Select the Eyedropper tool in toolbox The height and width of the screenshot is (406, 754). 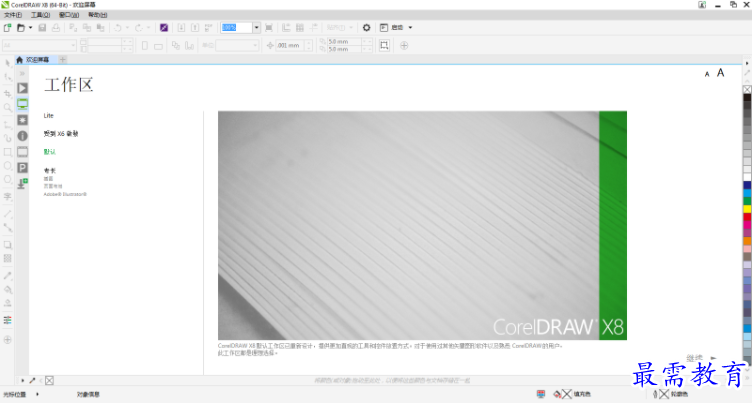click(x=7, y=276)
